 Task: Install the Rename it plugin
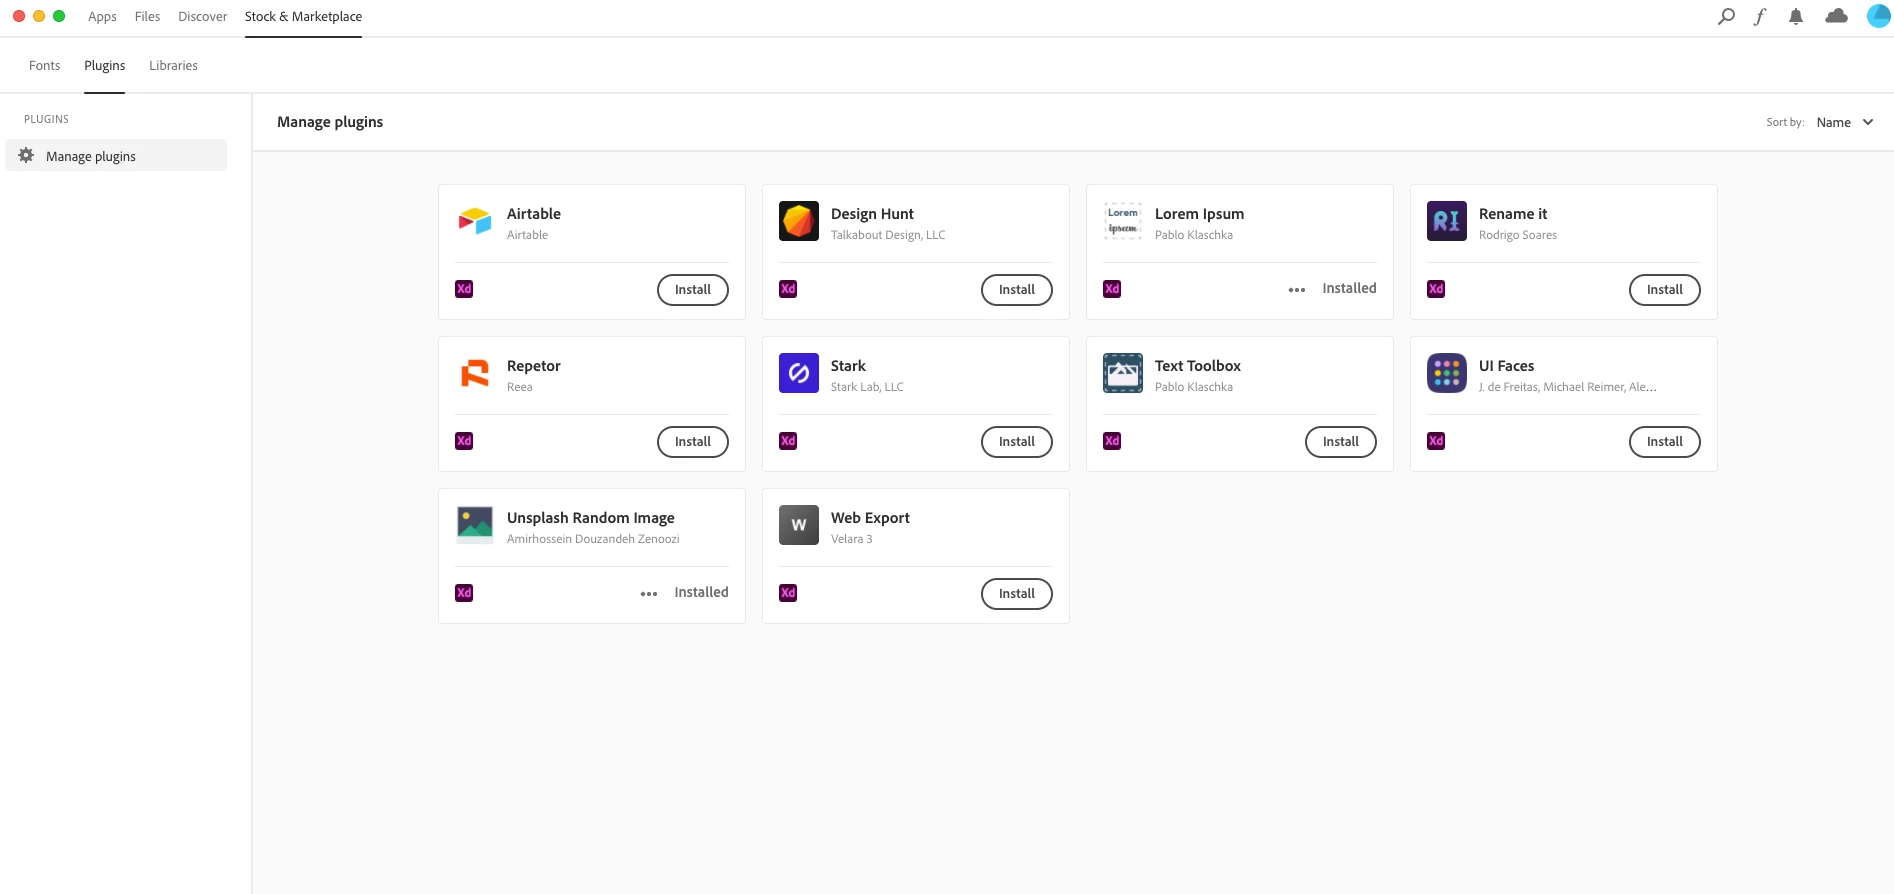(1665, 290)
